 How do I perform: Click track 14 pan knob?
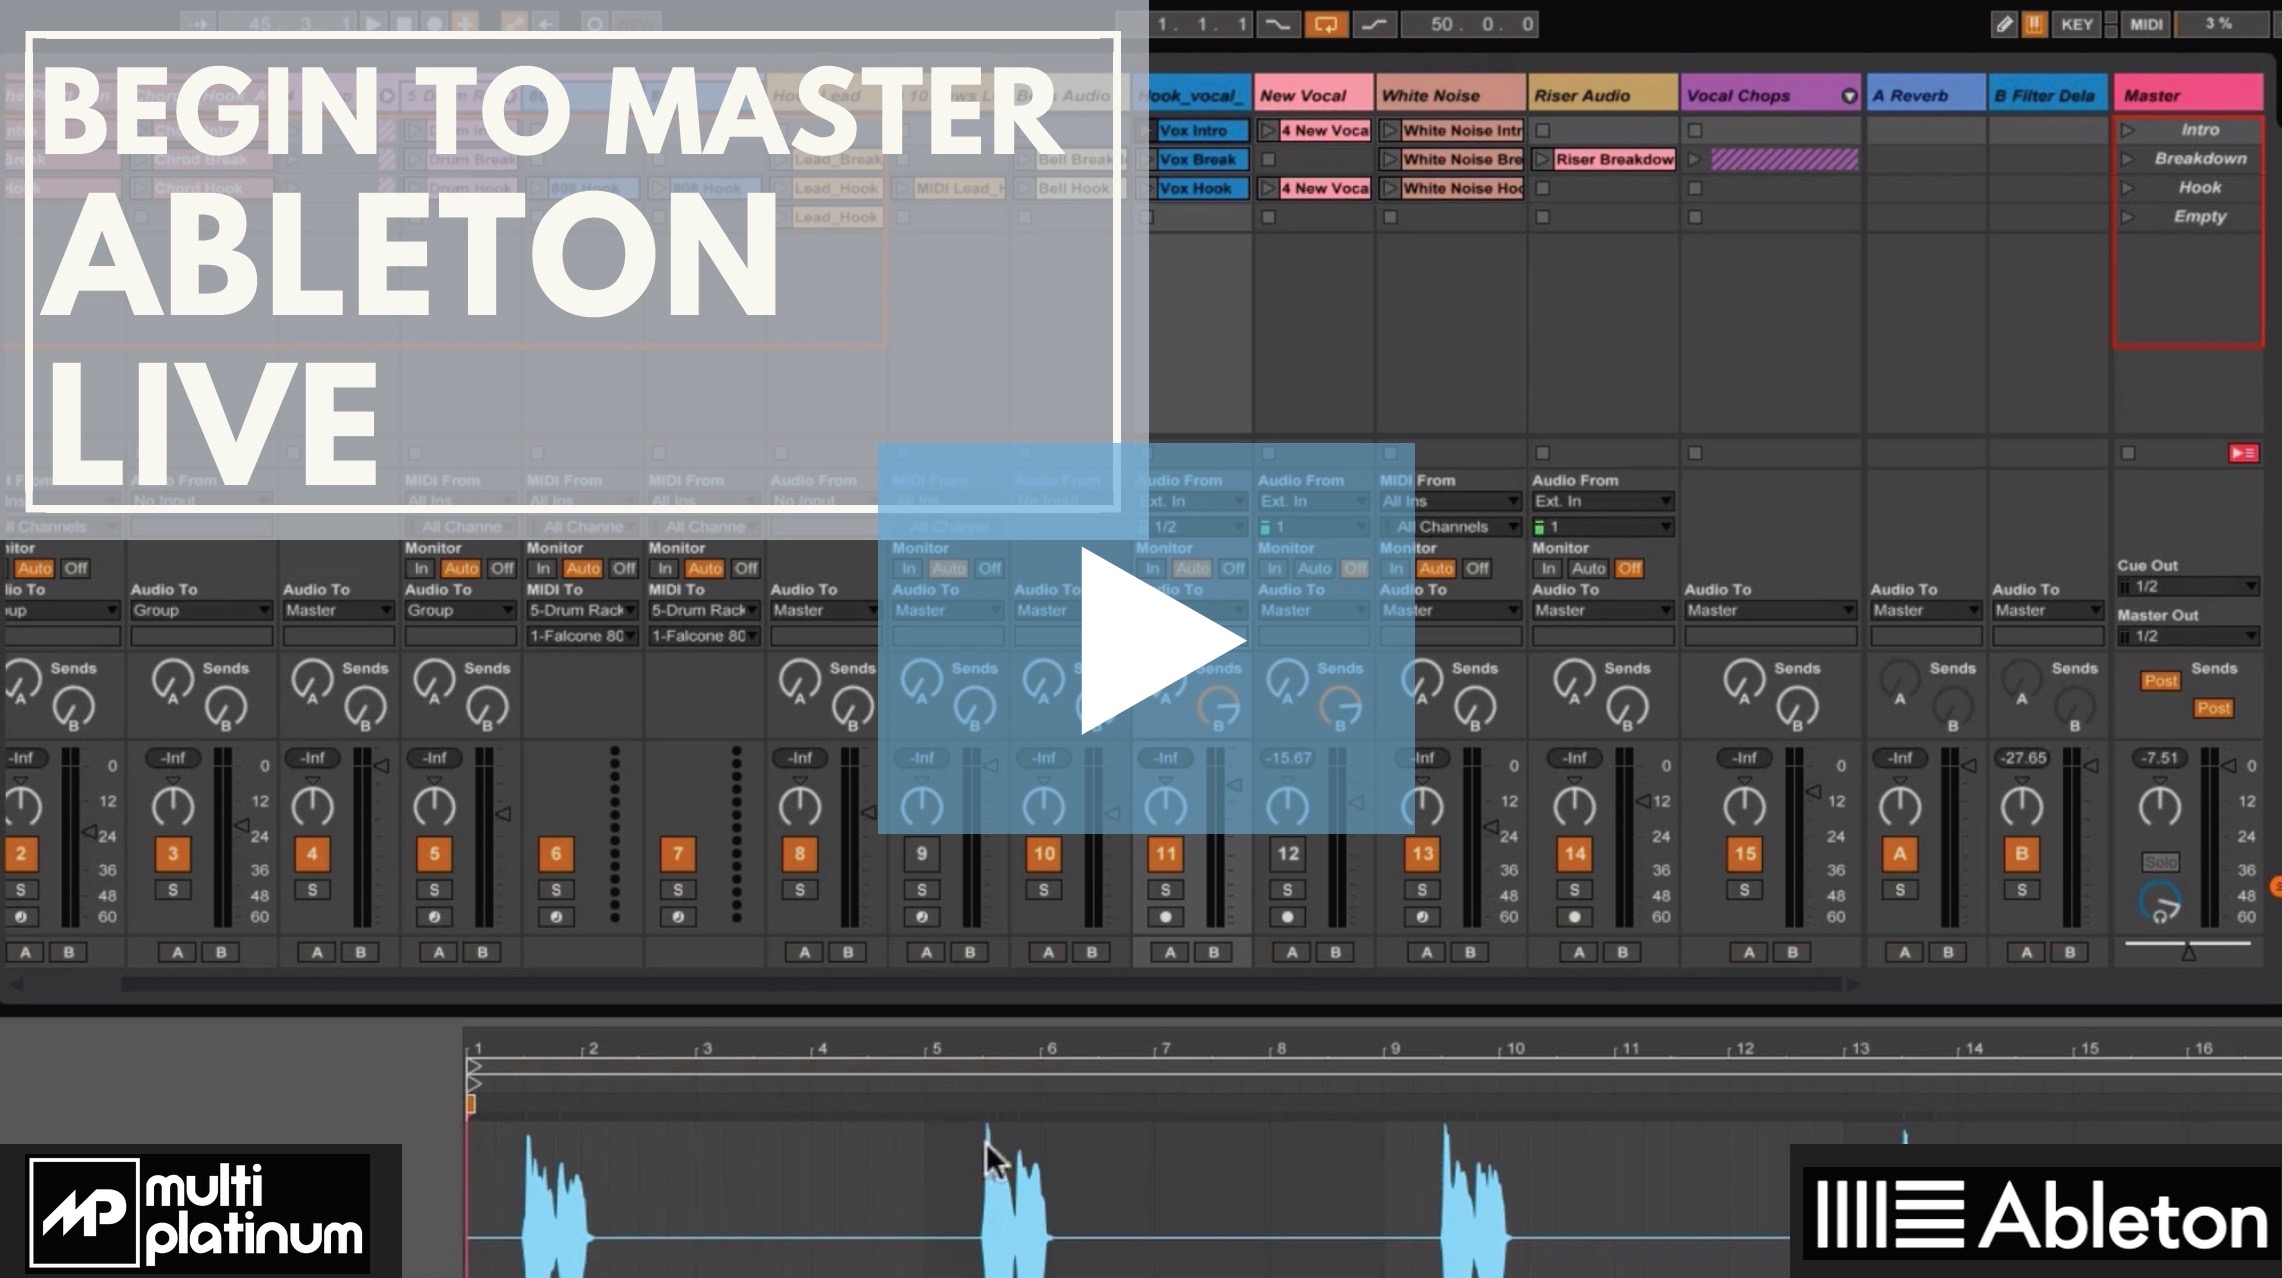click(1574, 806)
